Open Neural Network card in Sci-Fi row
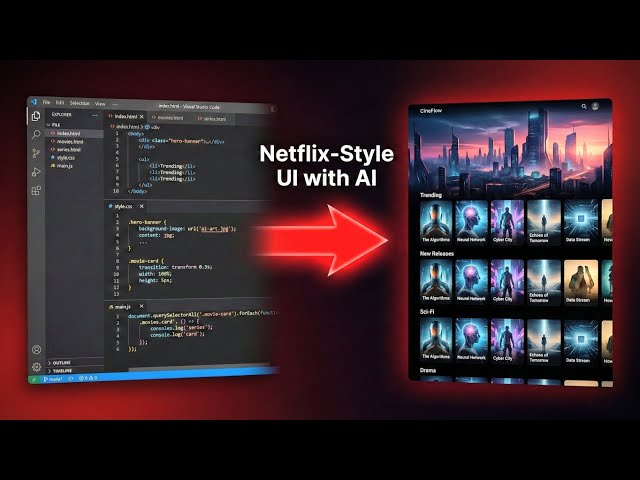Image resolution: width=640 pixels, height=480 pixels. (471, 340)
